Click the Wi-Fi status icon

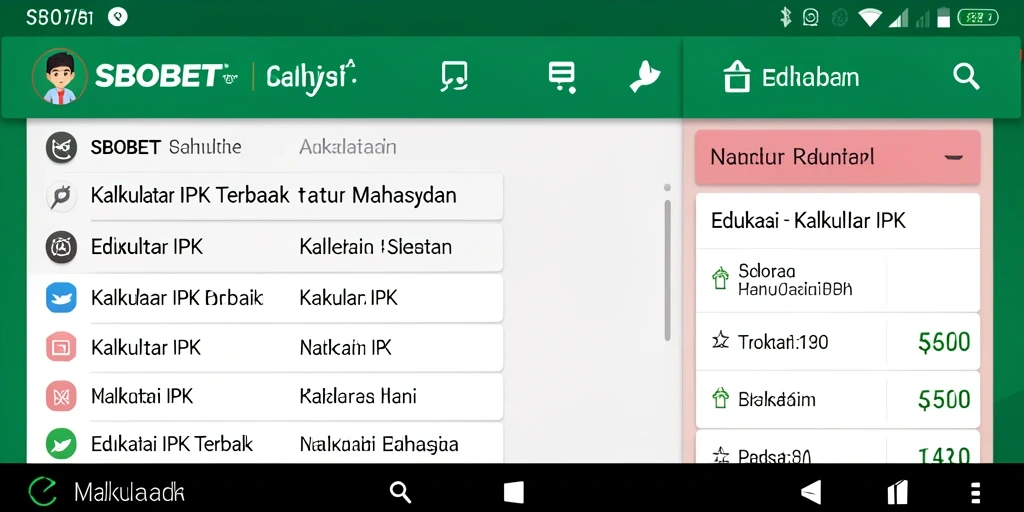pos(870,17)
